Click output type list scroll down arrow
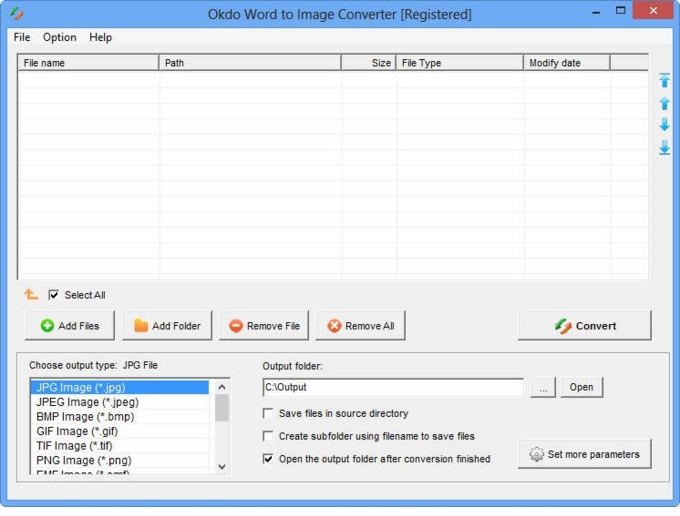The height and width of the screenshot is (516, 680). point(222,467)
